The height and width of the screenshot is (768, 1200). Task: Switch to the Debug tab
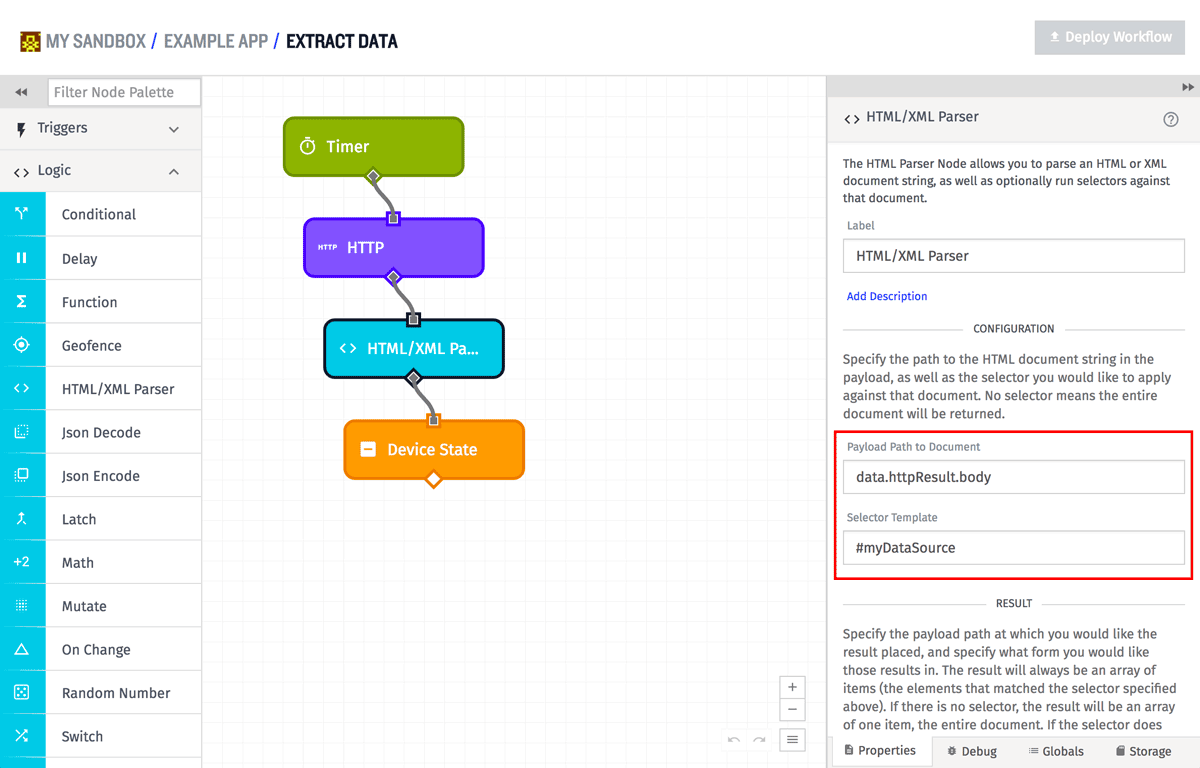[x=972, y=751]
